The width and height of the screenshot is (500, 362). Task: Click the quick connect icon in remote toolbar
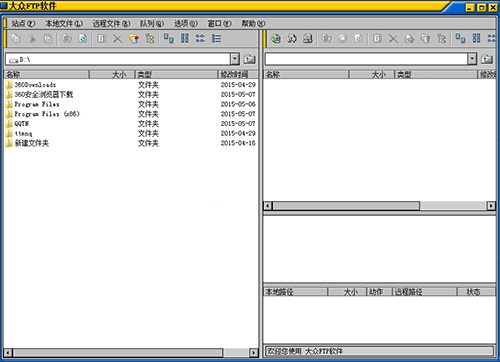tap(292, 39)
